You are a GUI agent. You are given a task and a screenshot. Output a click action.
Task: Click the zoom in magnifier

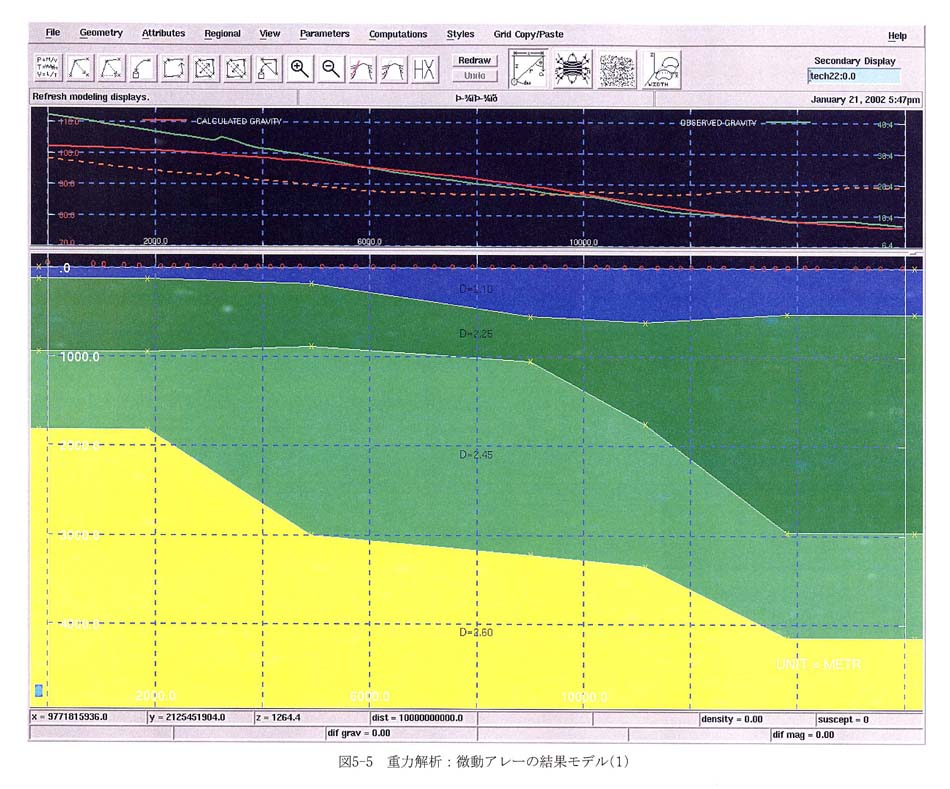[x=299, y=68]
